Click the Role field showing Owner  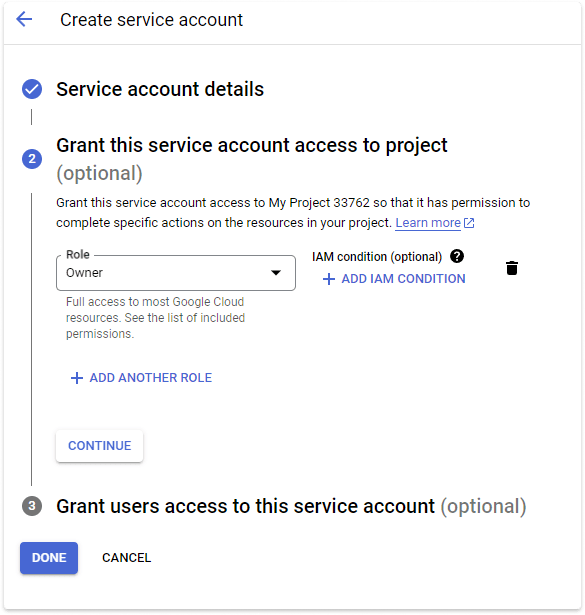(176, 273)
